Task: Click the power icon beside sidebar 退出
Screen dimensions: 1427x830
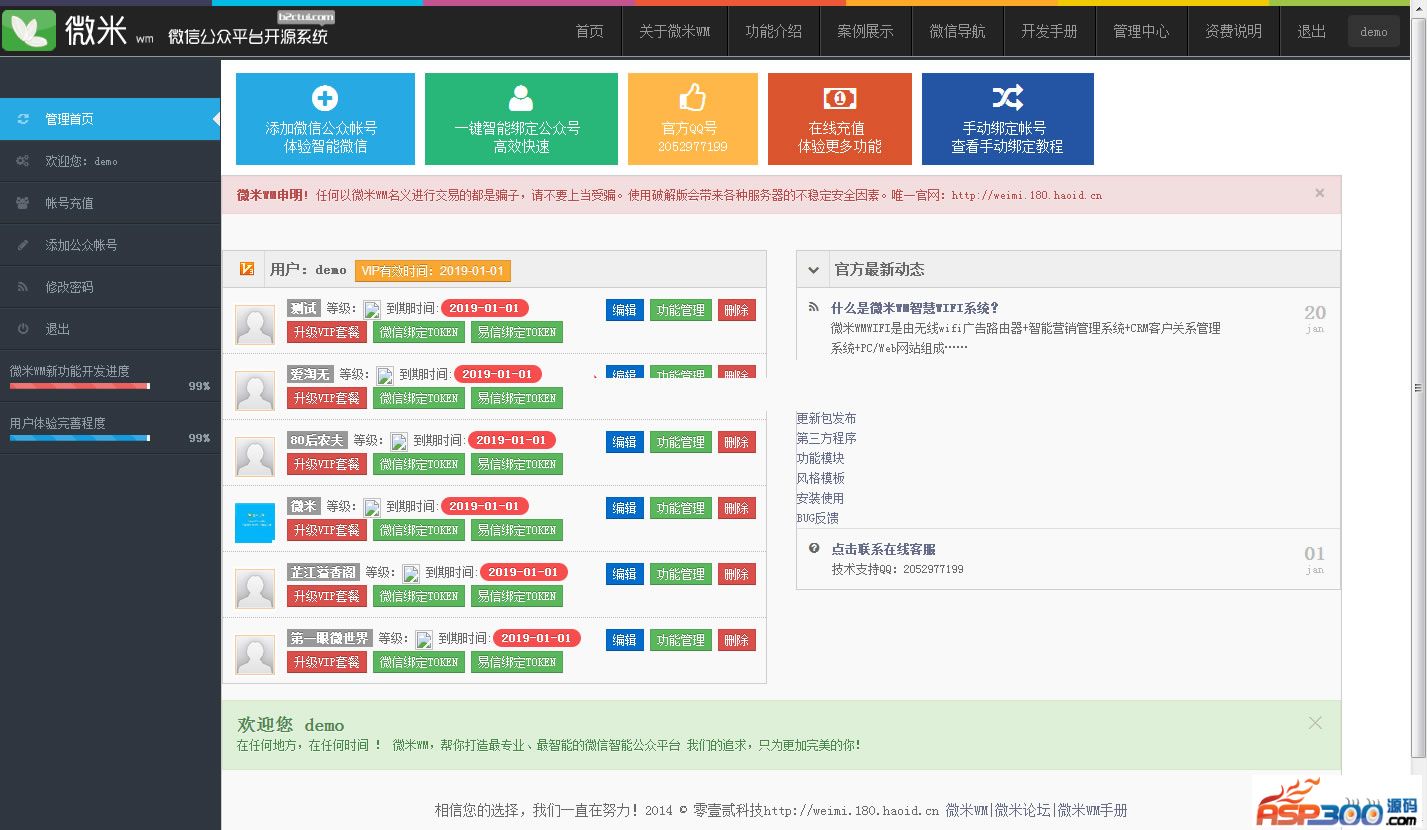Action: [23, 329]
